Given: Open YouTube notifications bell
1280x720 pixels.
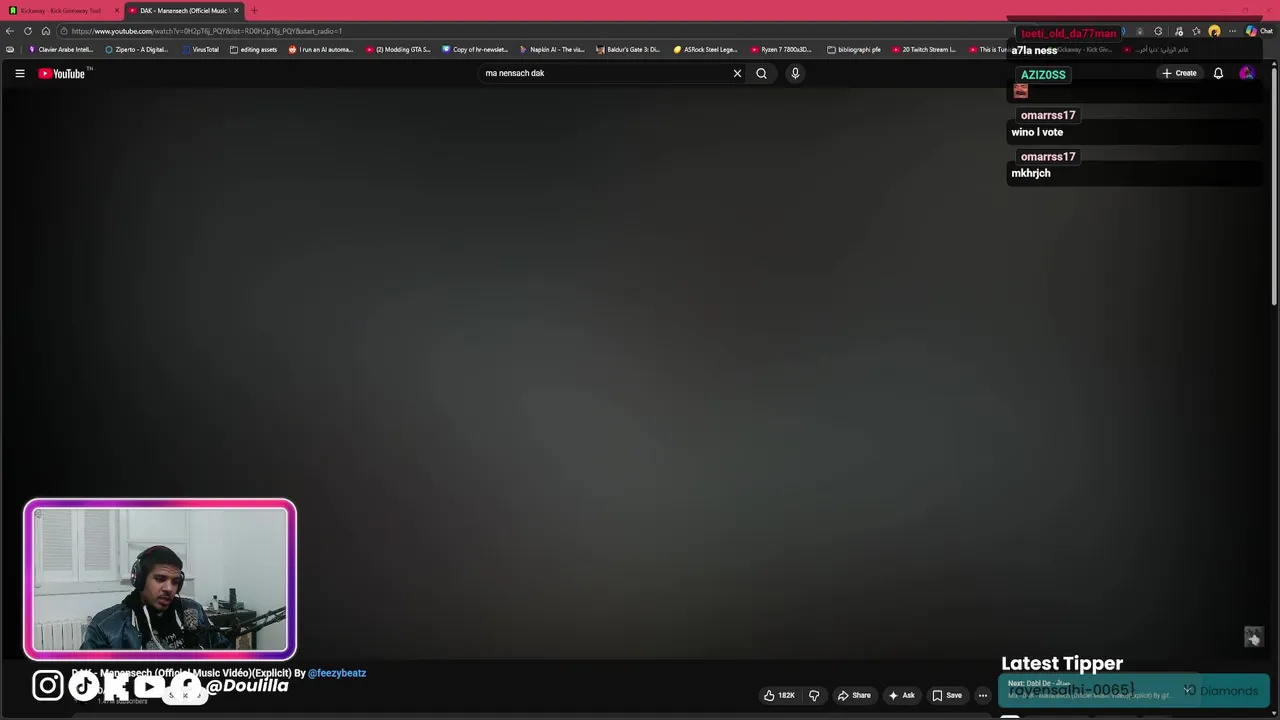Looking at the screenshot, I should 1218,73.
